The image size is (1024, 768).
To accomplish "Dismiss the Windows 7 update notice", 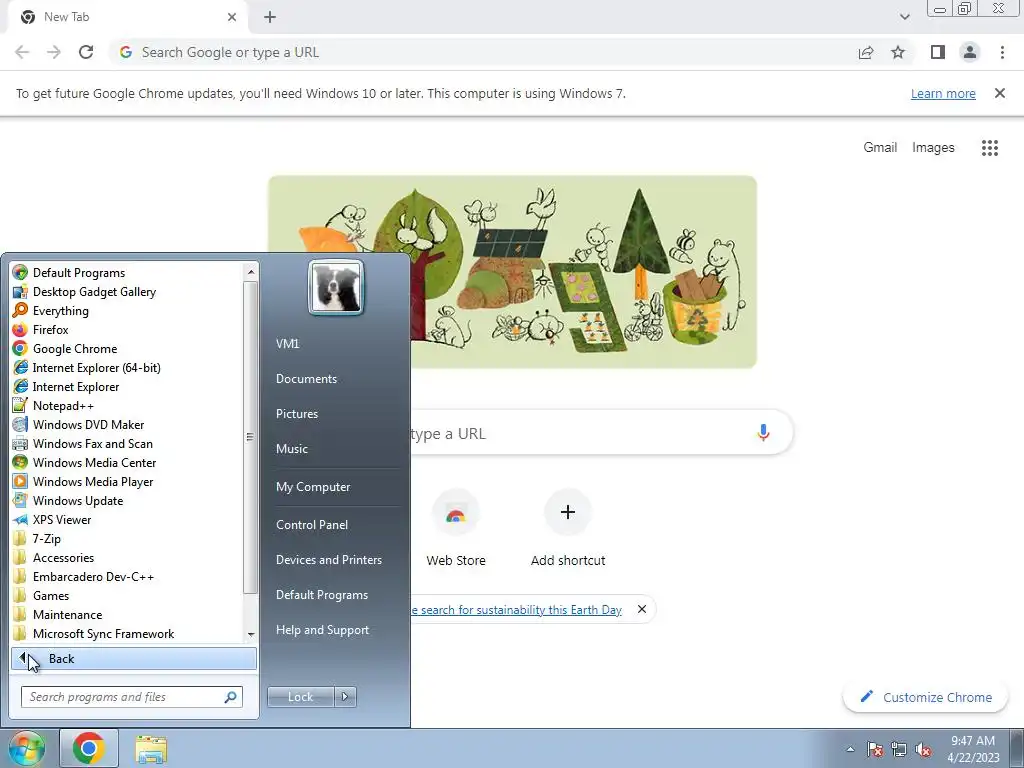I will tap(999, 93).
